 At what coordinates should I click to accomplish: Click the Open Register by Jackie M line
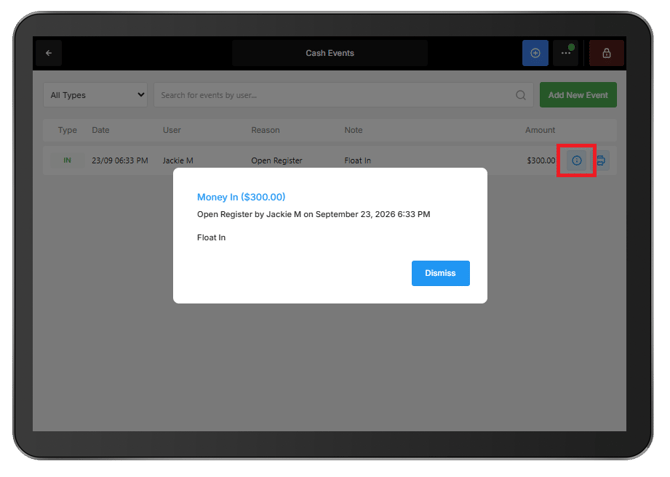tap(313, 214)
